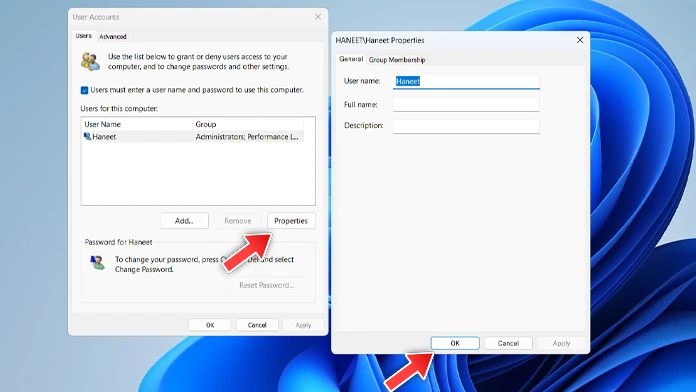
Task: Click Apply in the User Accounts dialog
Action: pos(303,325)
